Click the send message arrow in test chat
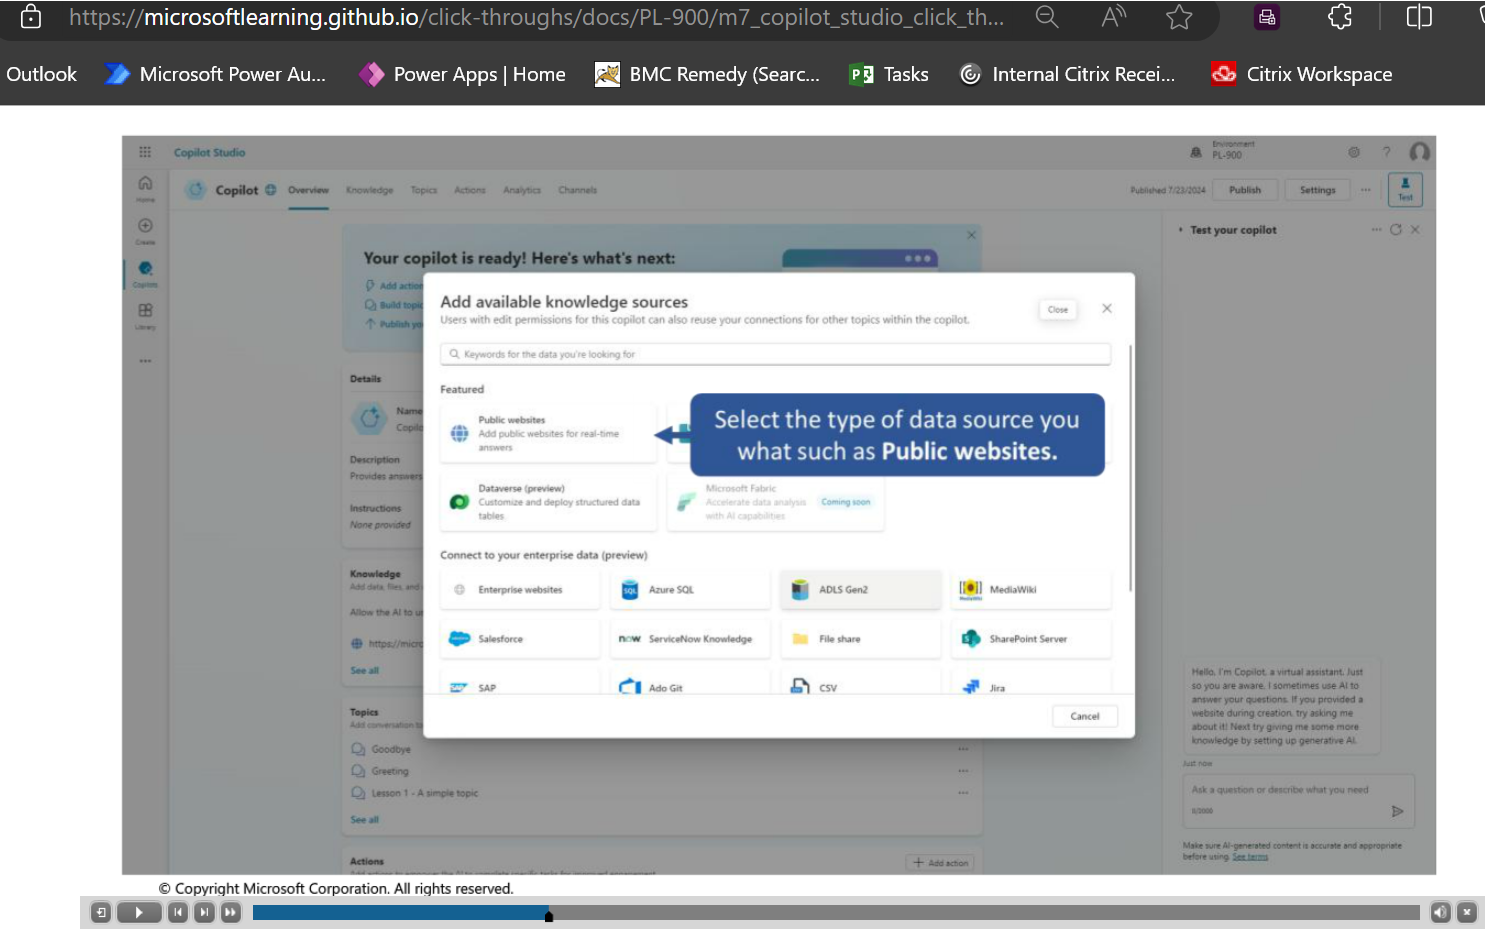Image resolution: width=1485 pixels, height=931 pixels. (1397, 811)
